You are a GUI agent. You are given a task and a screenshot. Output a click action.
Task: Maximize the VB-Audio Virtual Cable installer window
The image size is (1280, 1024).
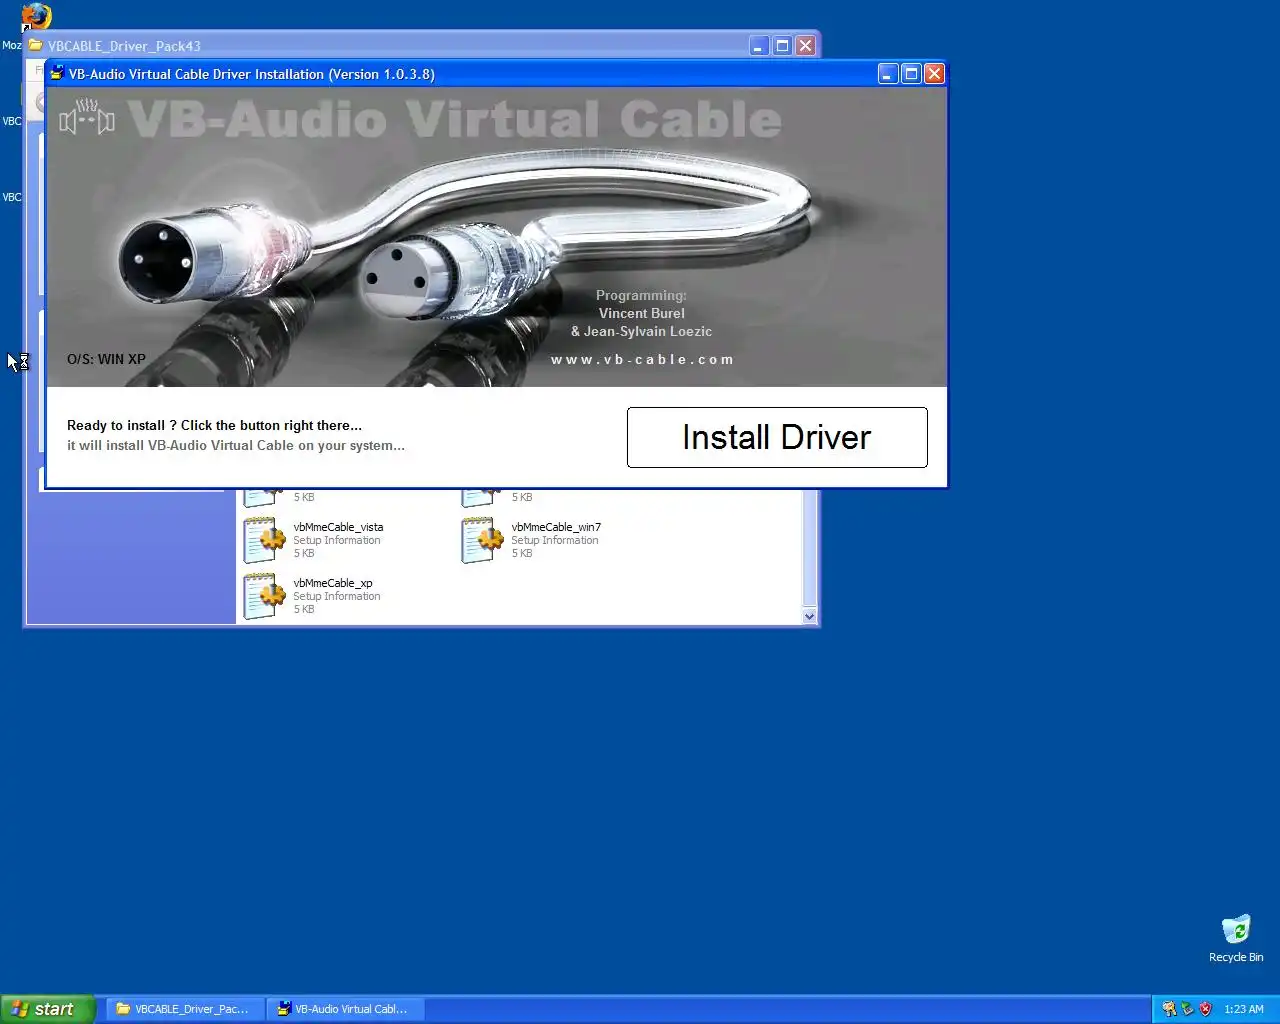tap(911, 73)
